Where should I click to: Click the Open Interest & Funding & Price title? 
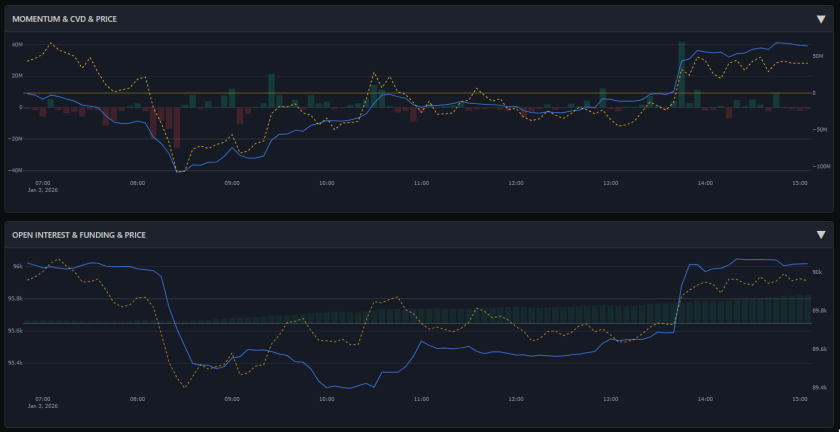pos(78,235)
